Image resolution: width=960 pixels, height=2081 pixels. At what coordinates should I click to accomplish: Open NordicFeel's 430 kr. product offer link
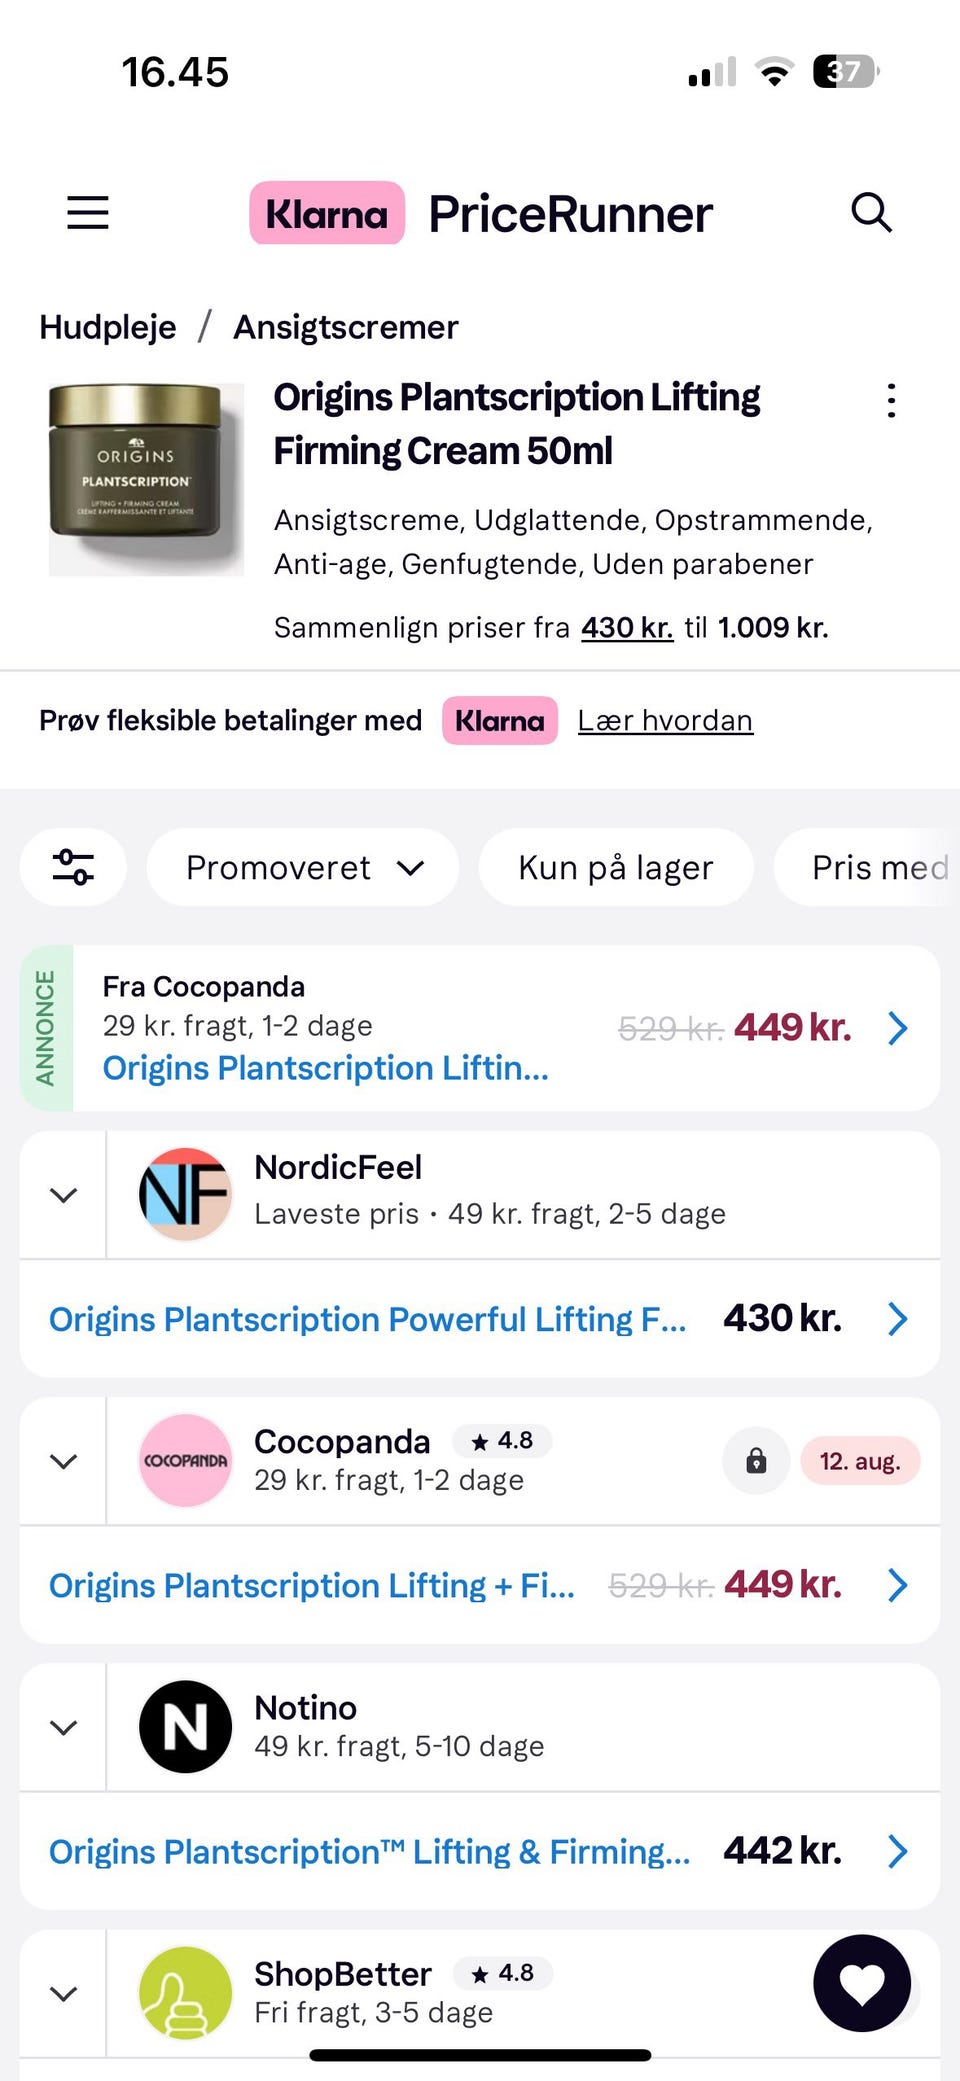(368, 1319)
